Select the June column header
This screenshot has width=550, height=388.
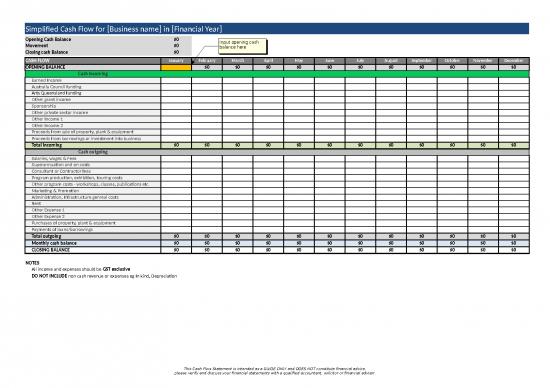[330, 61]
